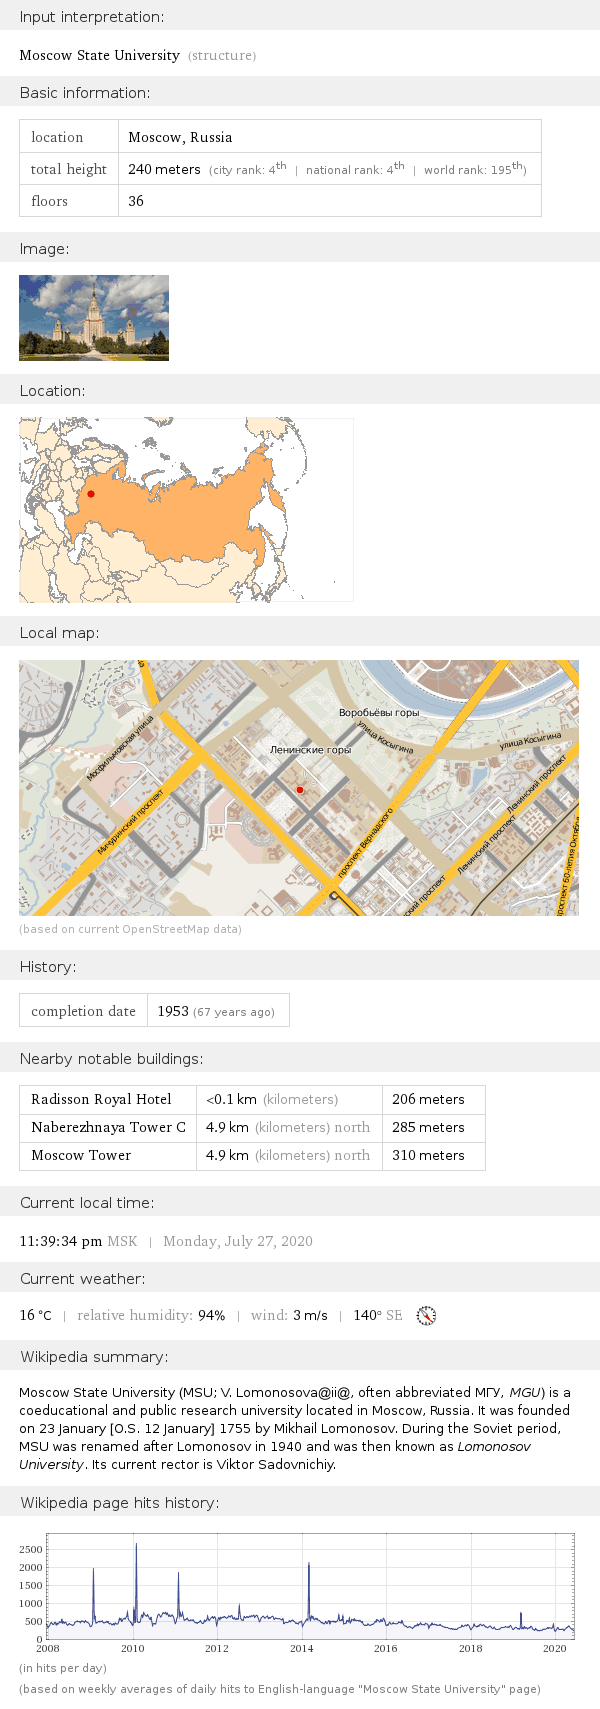Click the in hits per day caption
Viewport: 600px width, 1709px height.
point(63,1668)
